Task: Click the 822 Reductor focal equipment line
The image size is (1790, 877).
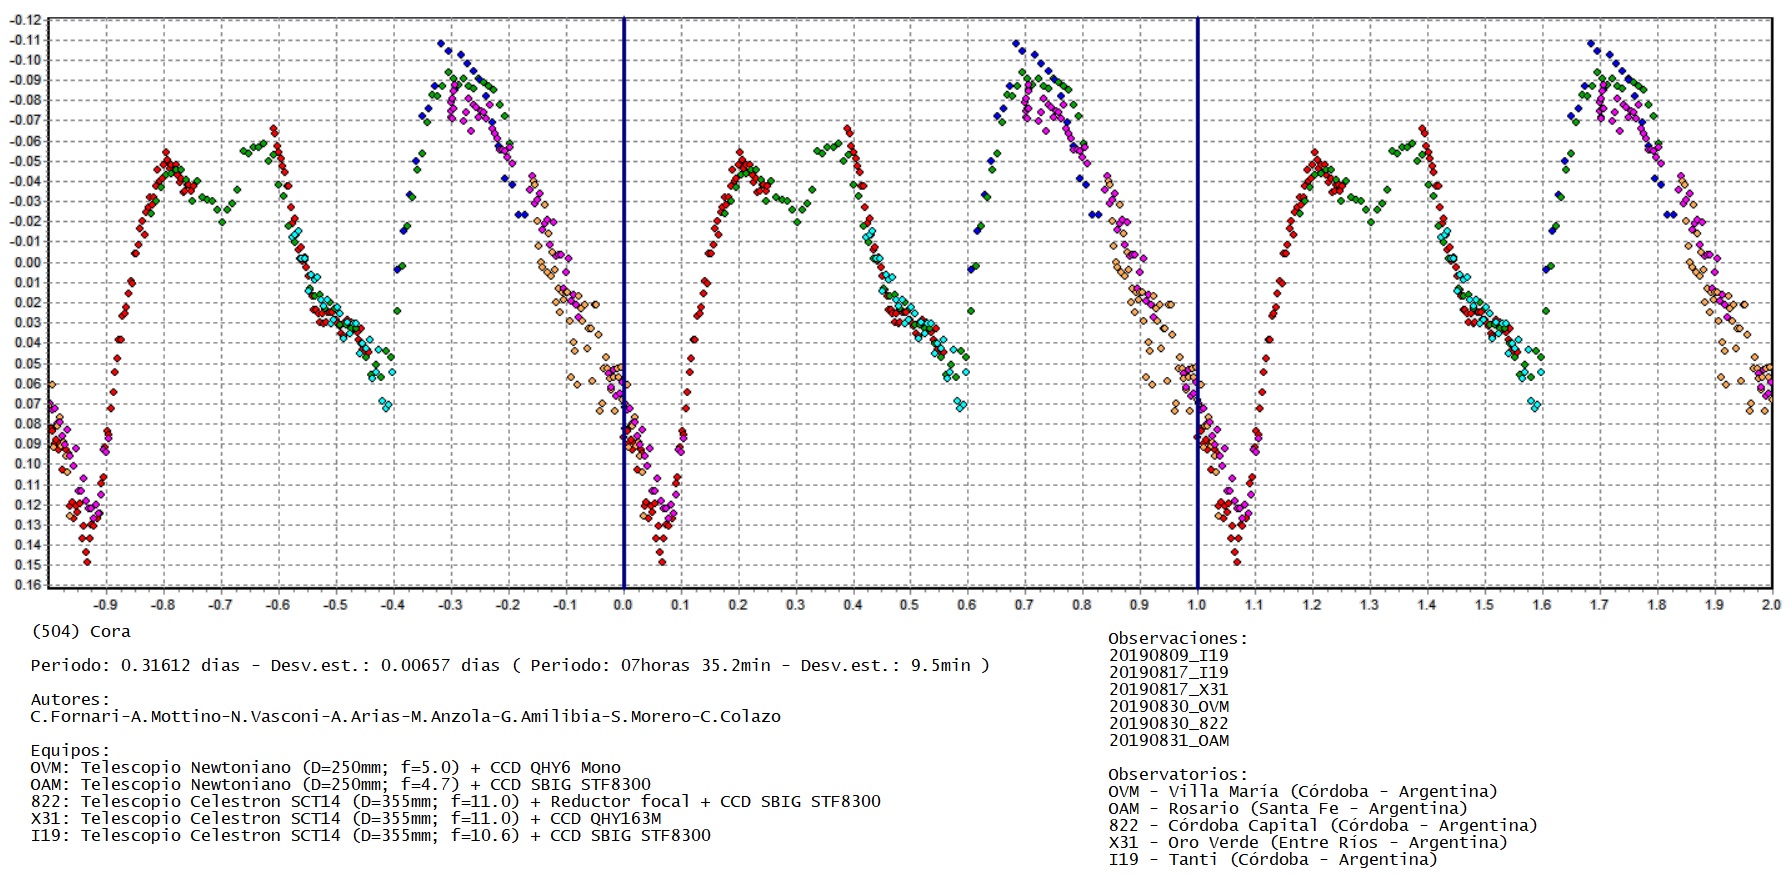Action: tap(456, 801)
